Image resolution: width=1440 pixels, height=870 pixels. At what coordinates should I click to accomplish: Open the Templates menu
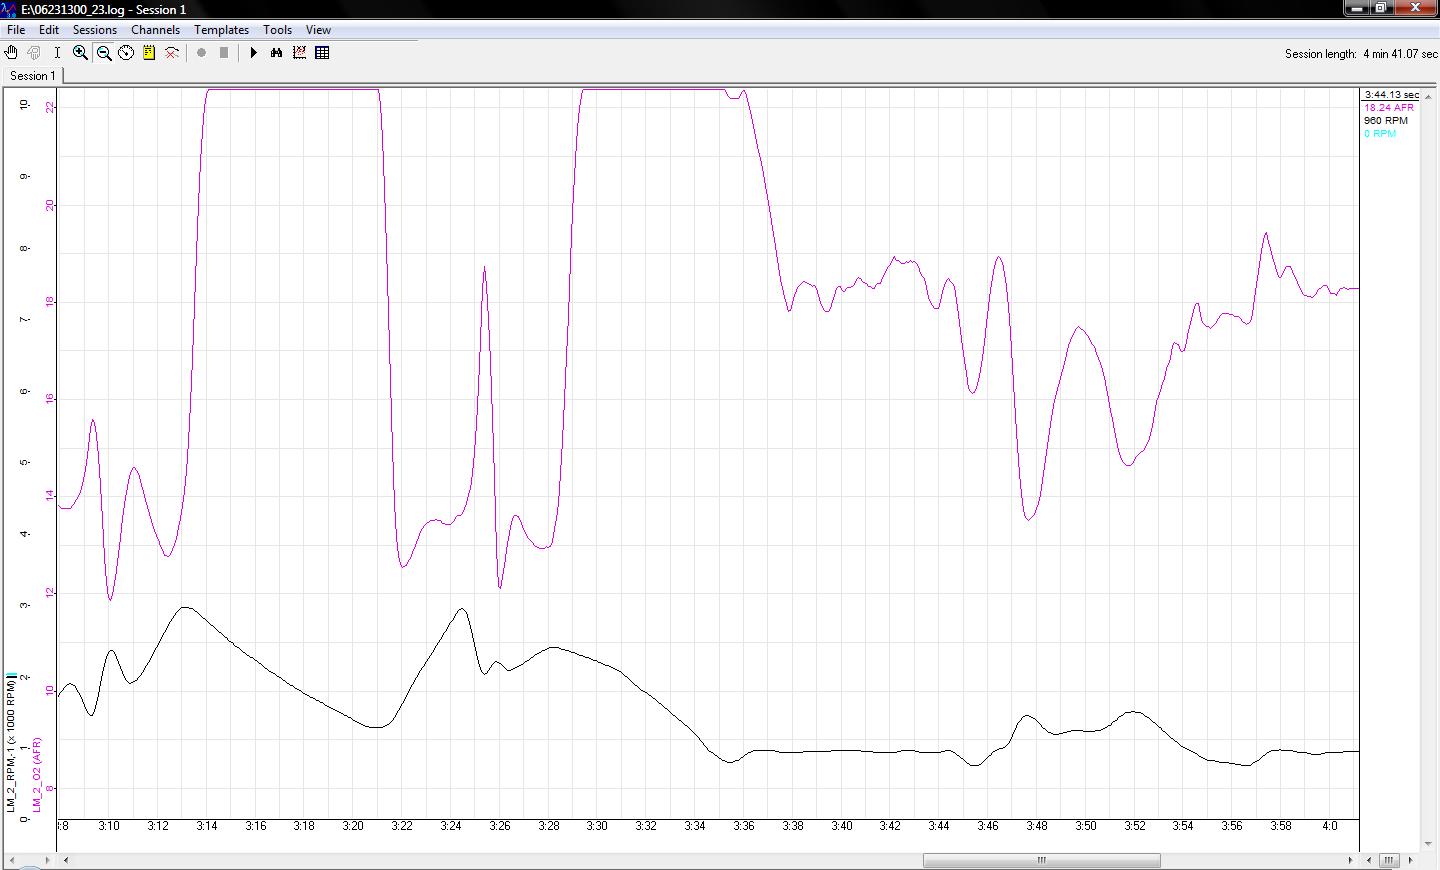pos(221,30)
